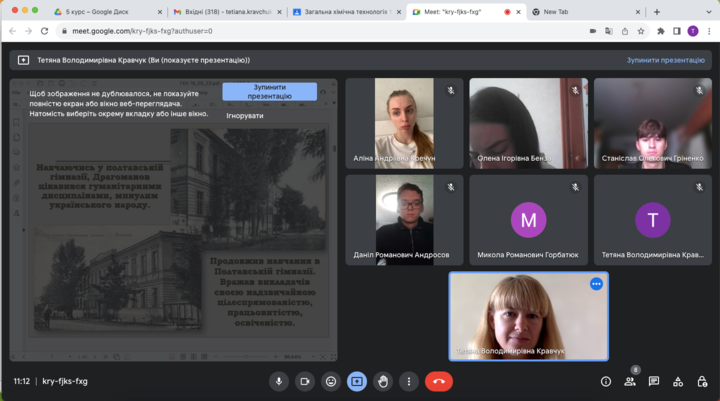Open options on Тетяна Кравчук's self-view tile
The width and height of the screenshot is (720, 401).
pyautogui.click(x=596, y=284)
